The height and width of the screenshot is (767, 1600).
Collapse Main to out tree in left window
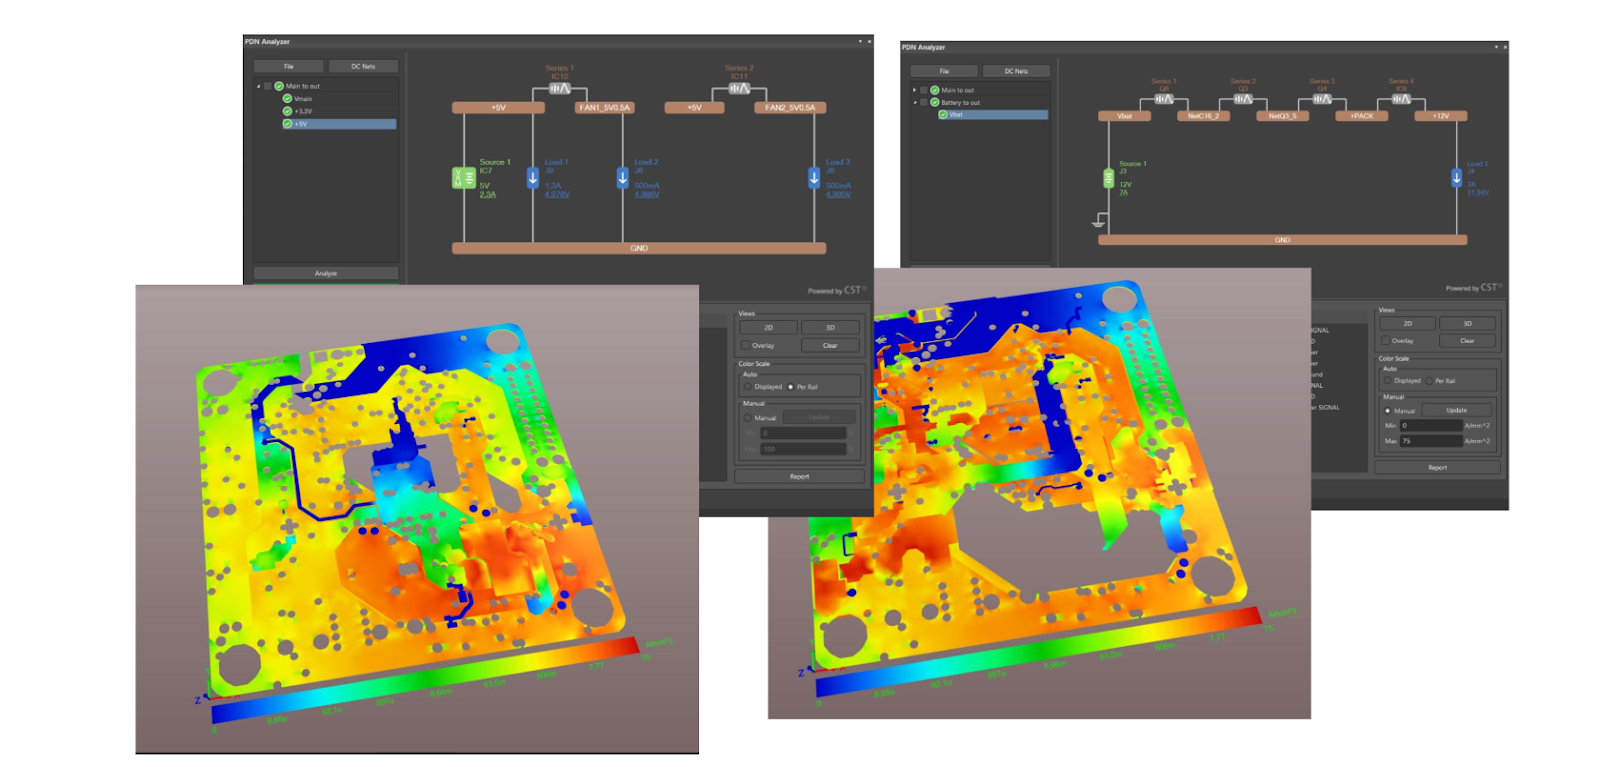point(258,86)
